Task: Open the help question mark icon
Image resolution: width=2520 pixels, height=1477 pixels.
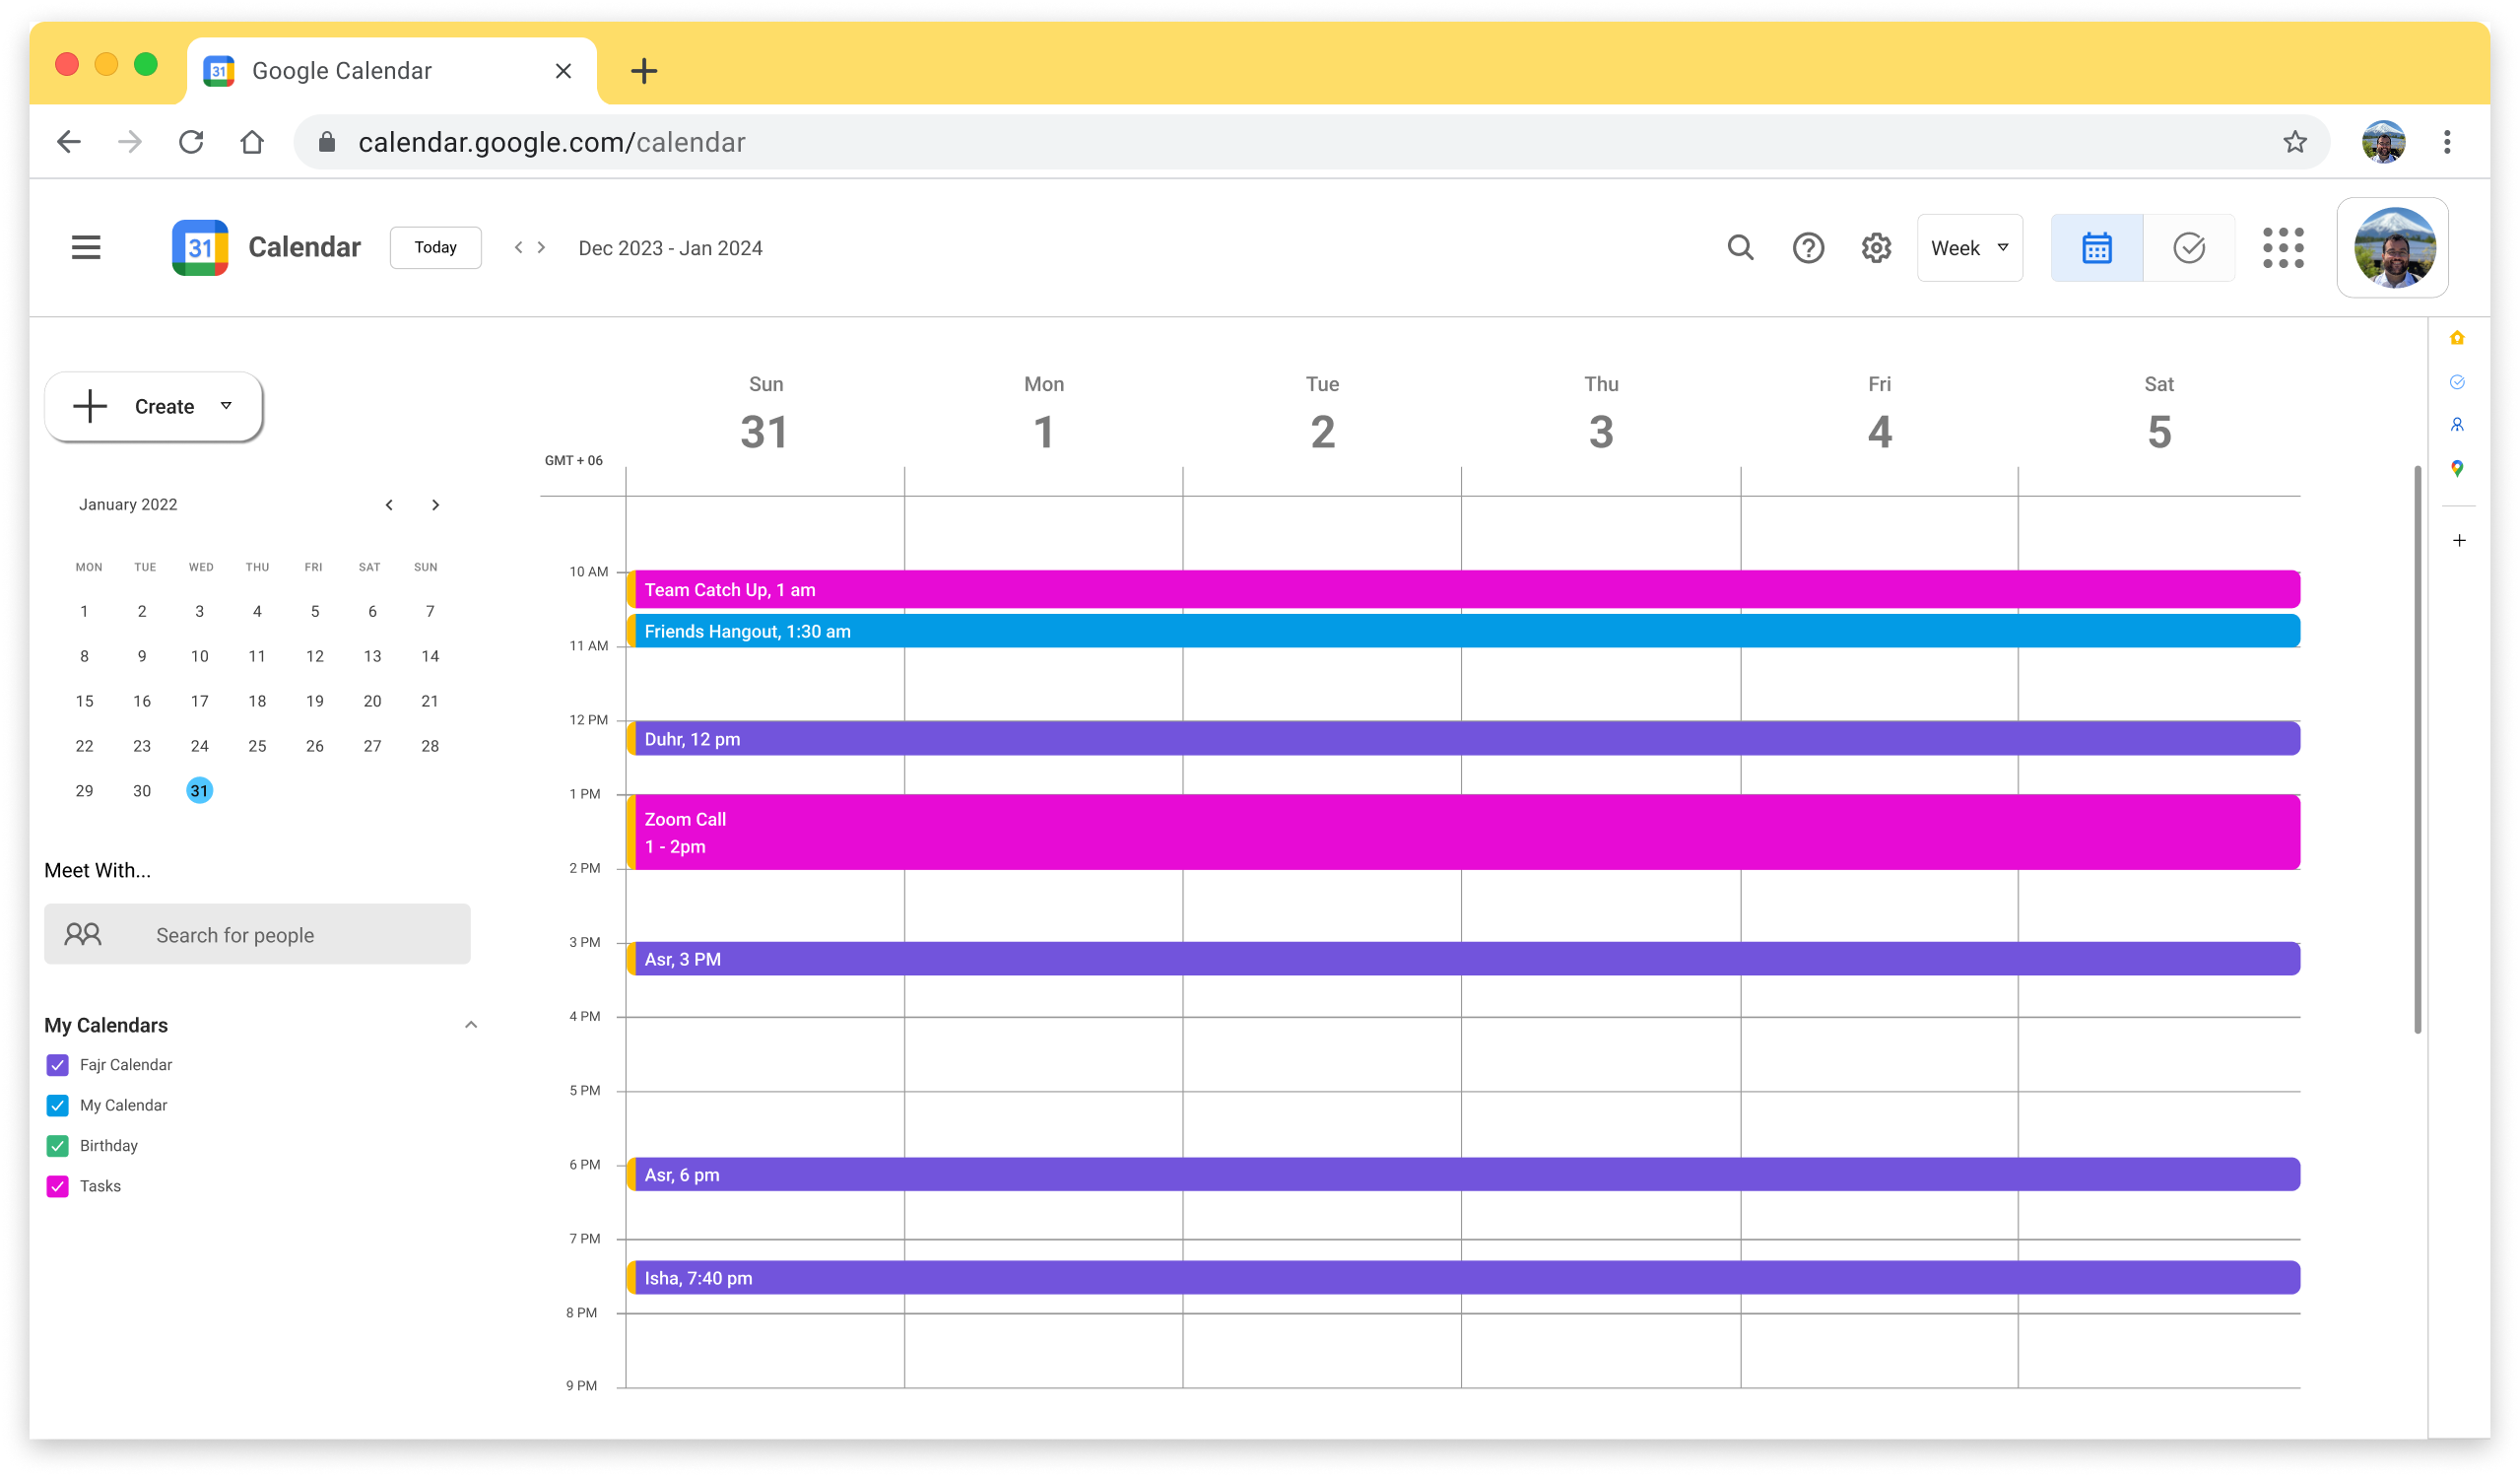Action: [1808, 247]
